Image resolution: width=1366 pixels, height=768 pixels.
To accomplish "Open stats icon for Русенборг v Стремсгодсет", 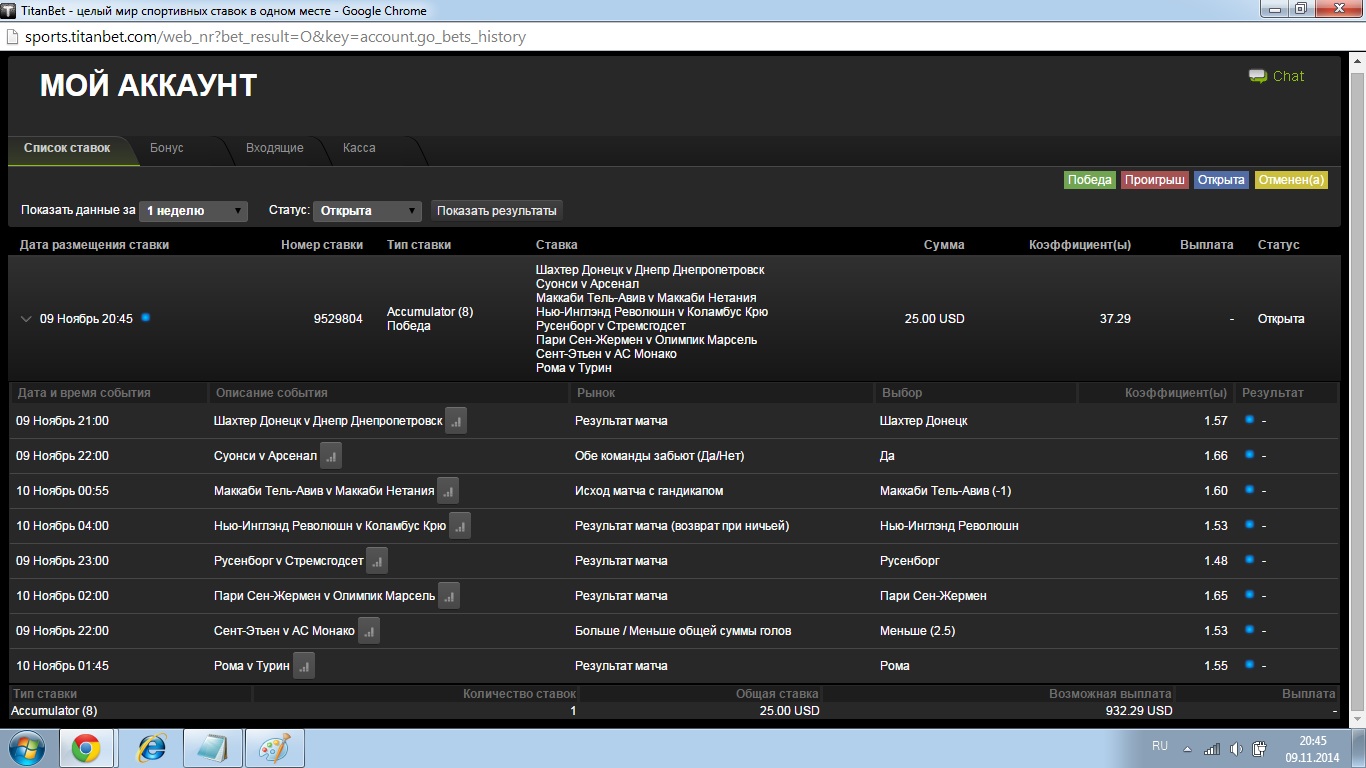I will tap(377, 561).
